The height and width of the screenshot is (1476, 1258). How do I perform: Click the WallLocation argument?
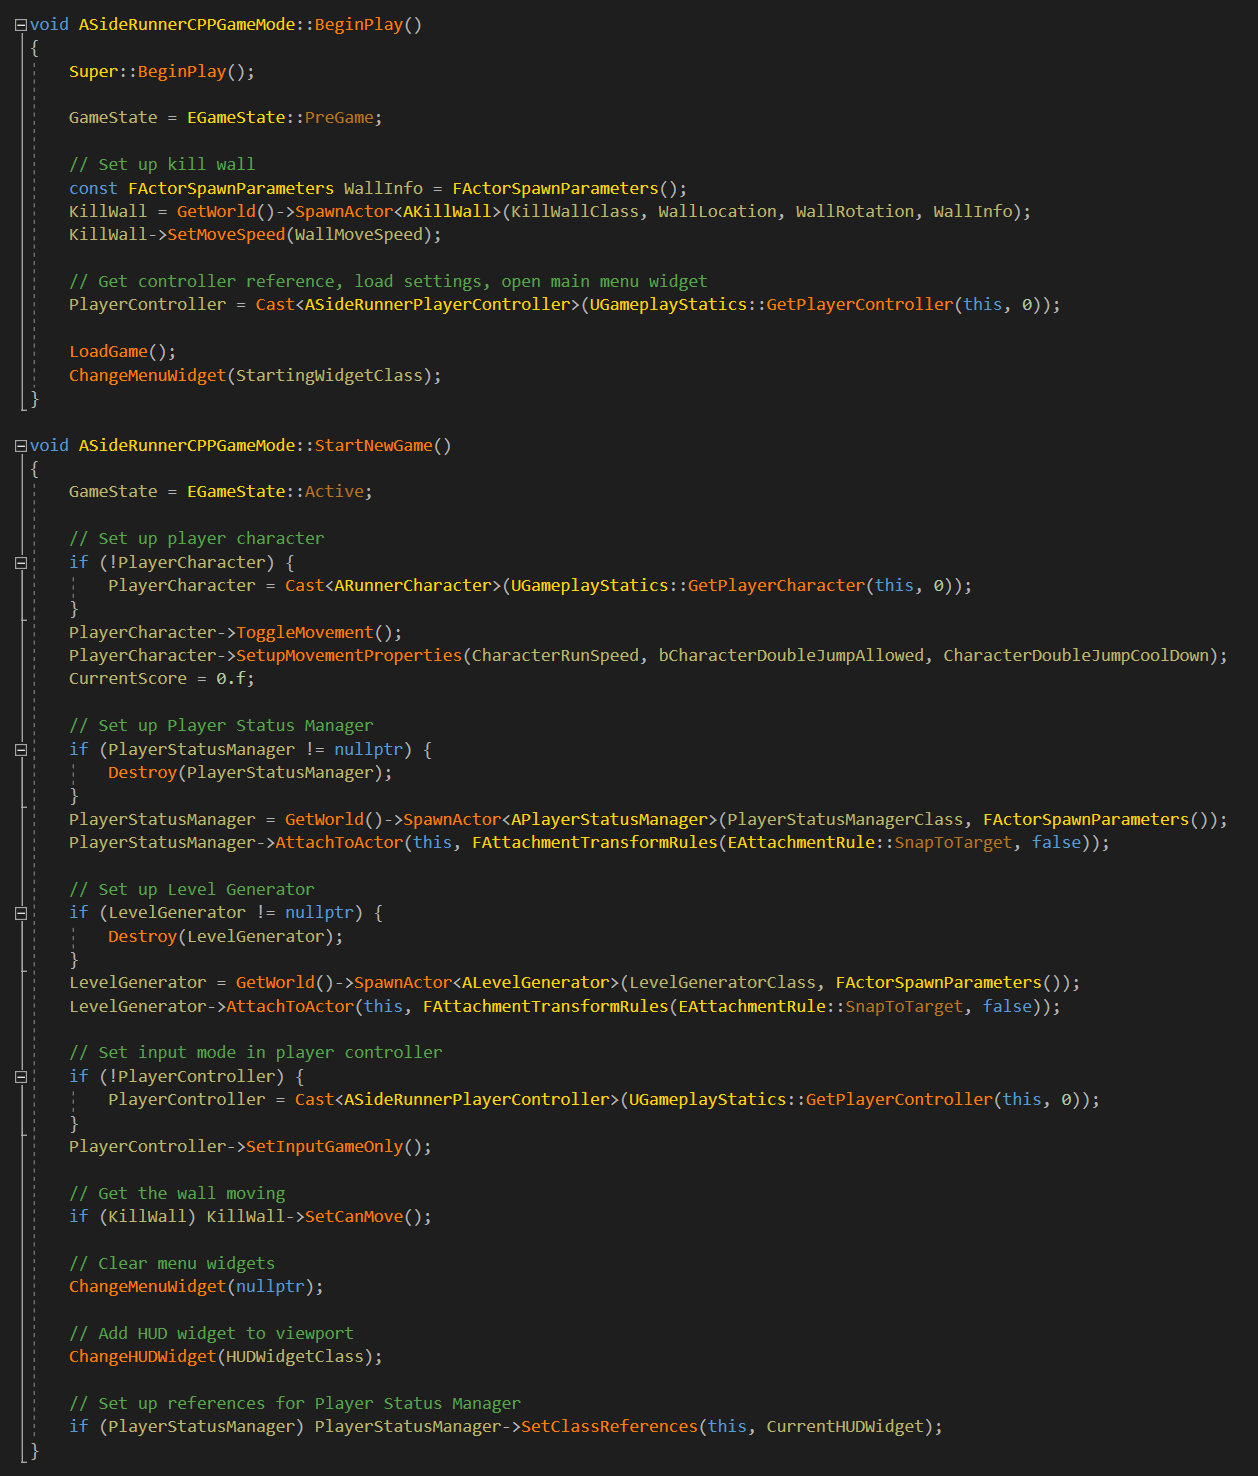pos(717,211)
